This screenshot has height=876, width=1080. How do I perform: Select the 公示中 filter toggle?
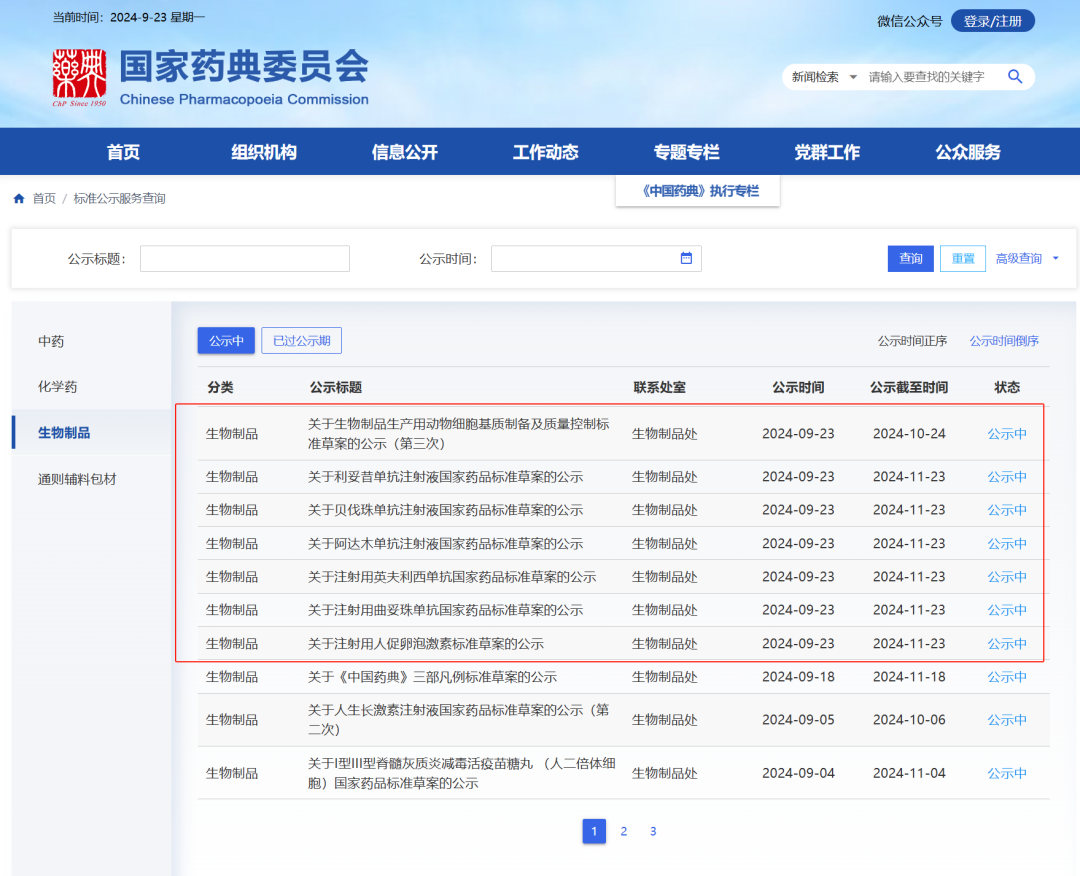pyautogui.click(x=226, y=340)
